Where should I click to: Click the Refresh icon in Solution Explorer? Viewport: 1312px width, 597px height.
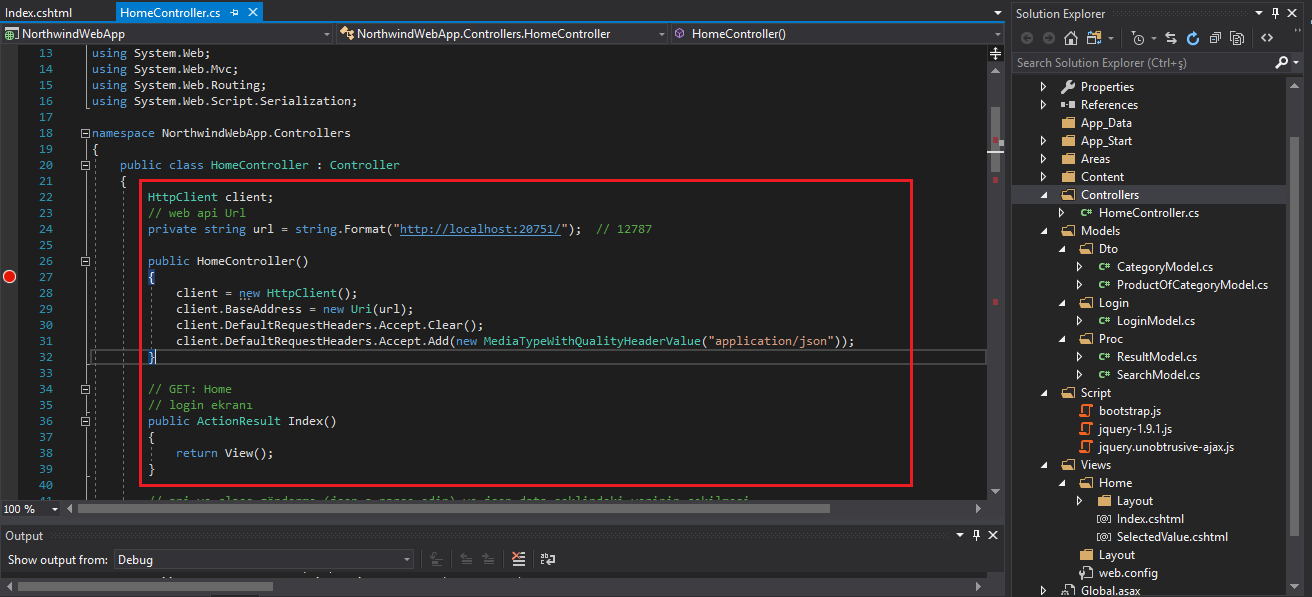[1193, 38]
